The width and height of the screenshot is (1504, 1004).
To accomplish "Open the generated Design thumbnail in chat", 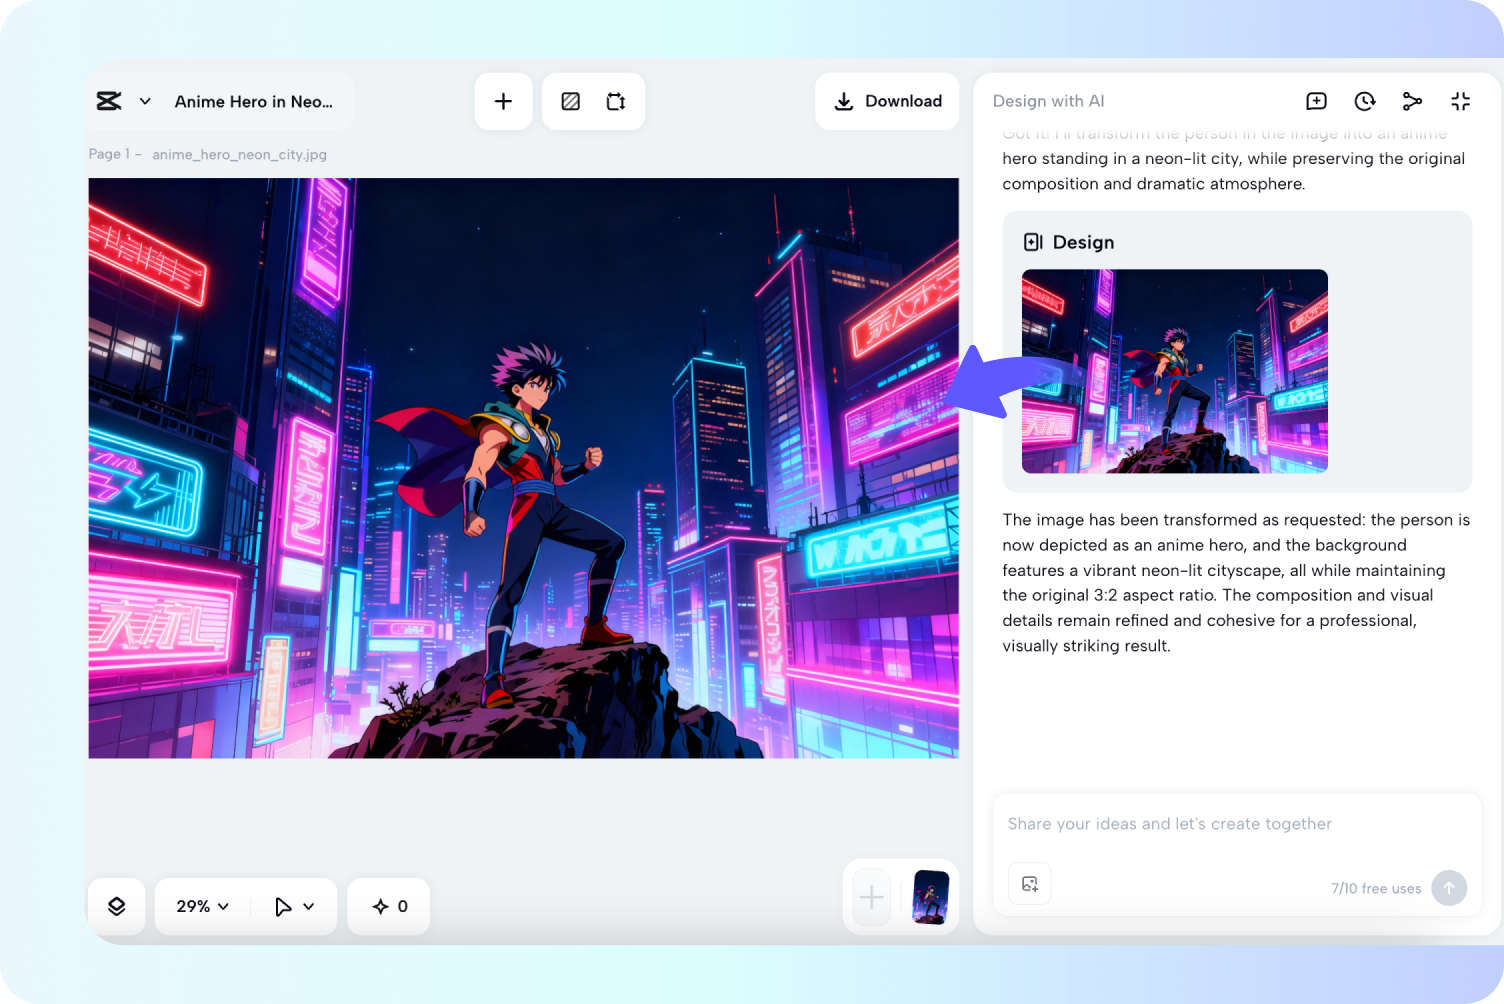I will pos(1175,371).
